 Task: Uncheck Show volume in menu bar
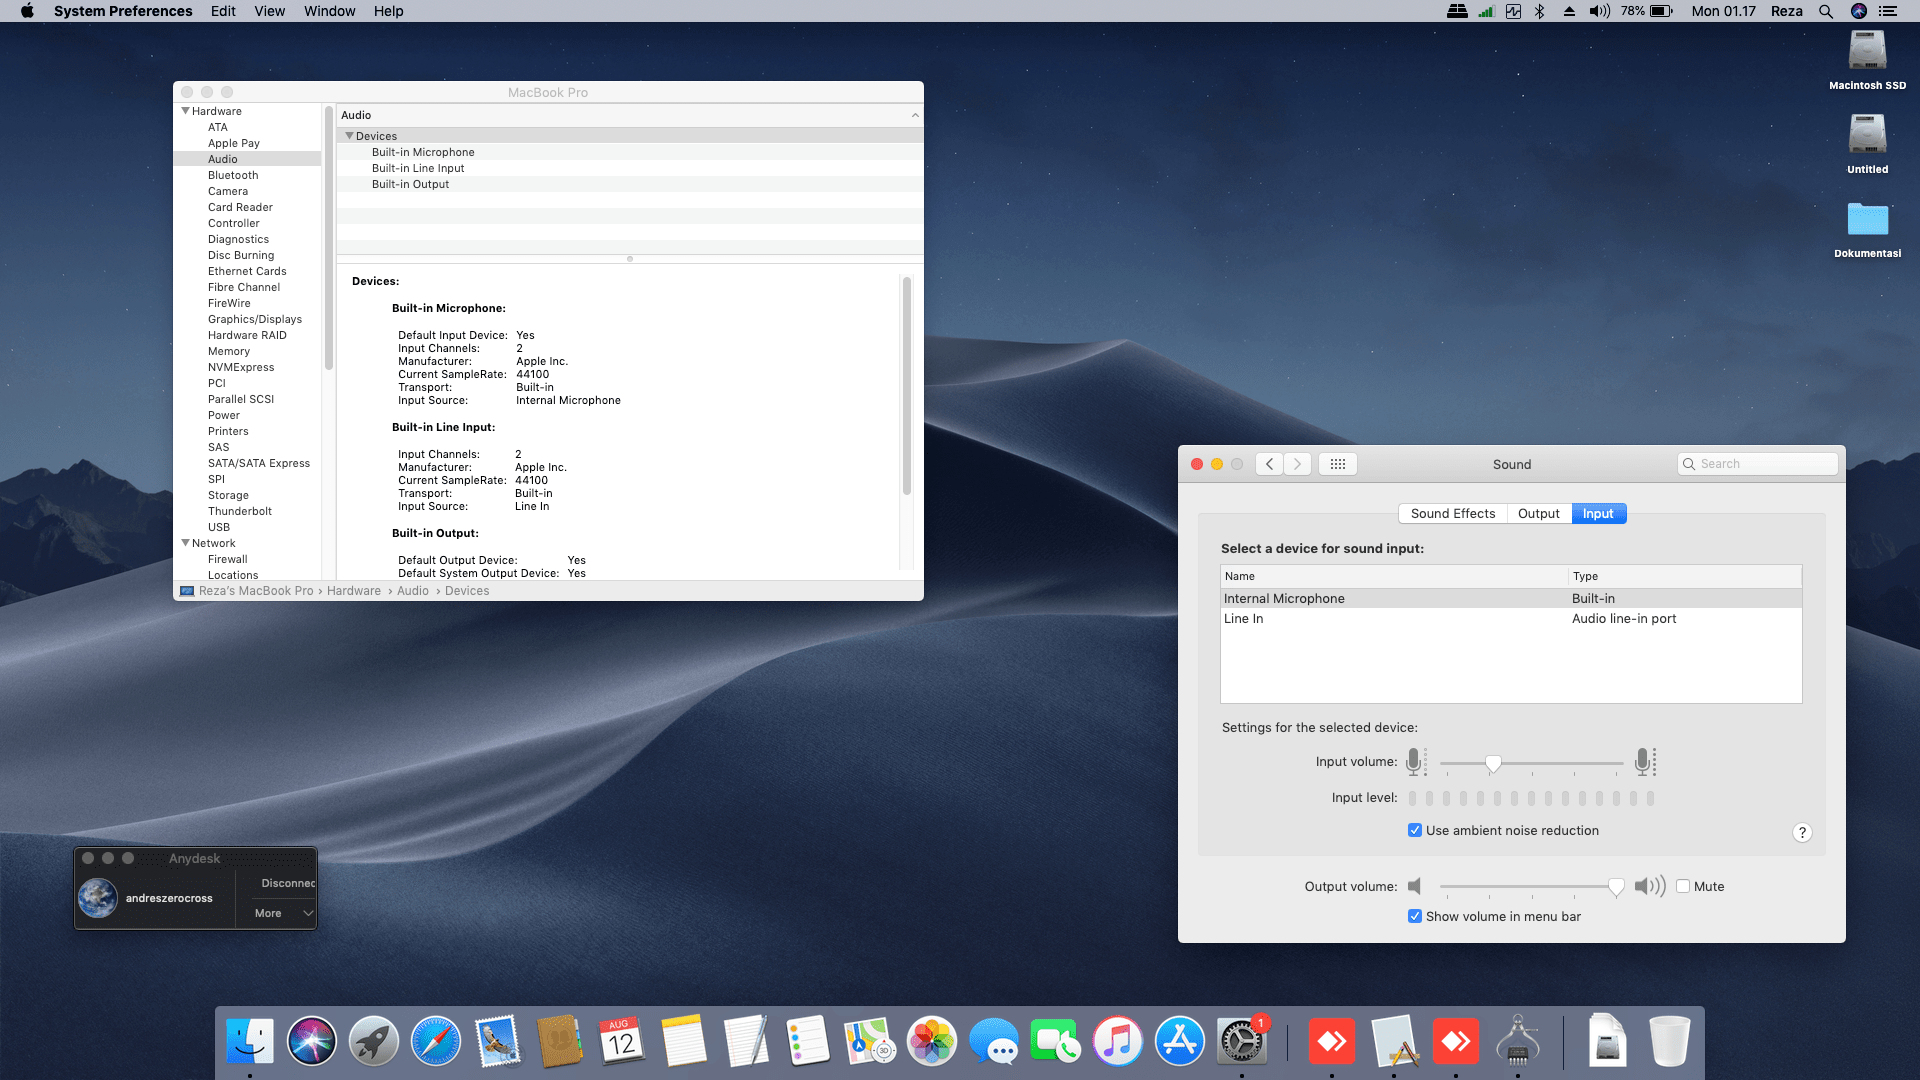coord(1415,916)
